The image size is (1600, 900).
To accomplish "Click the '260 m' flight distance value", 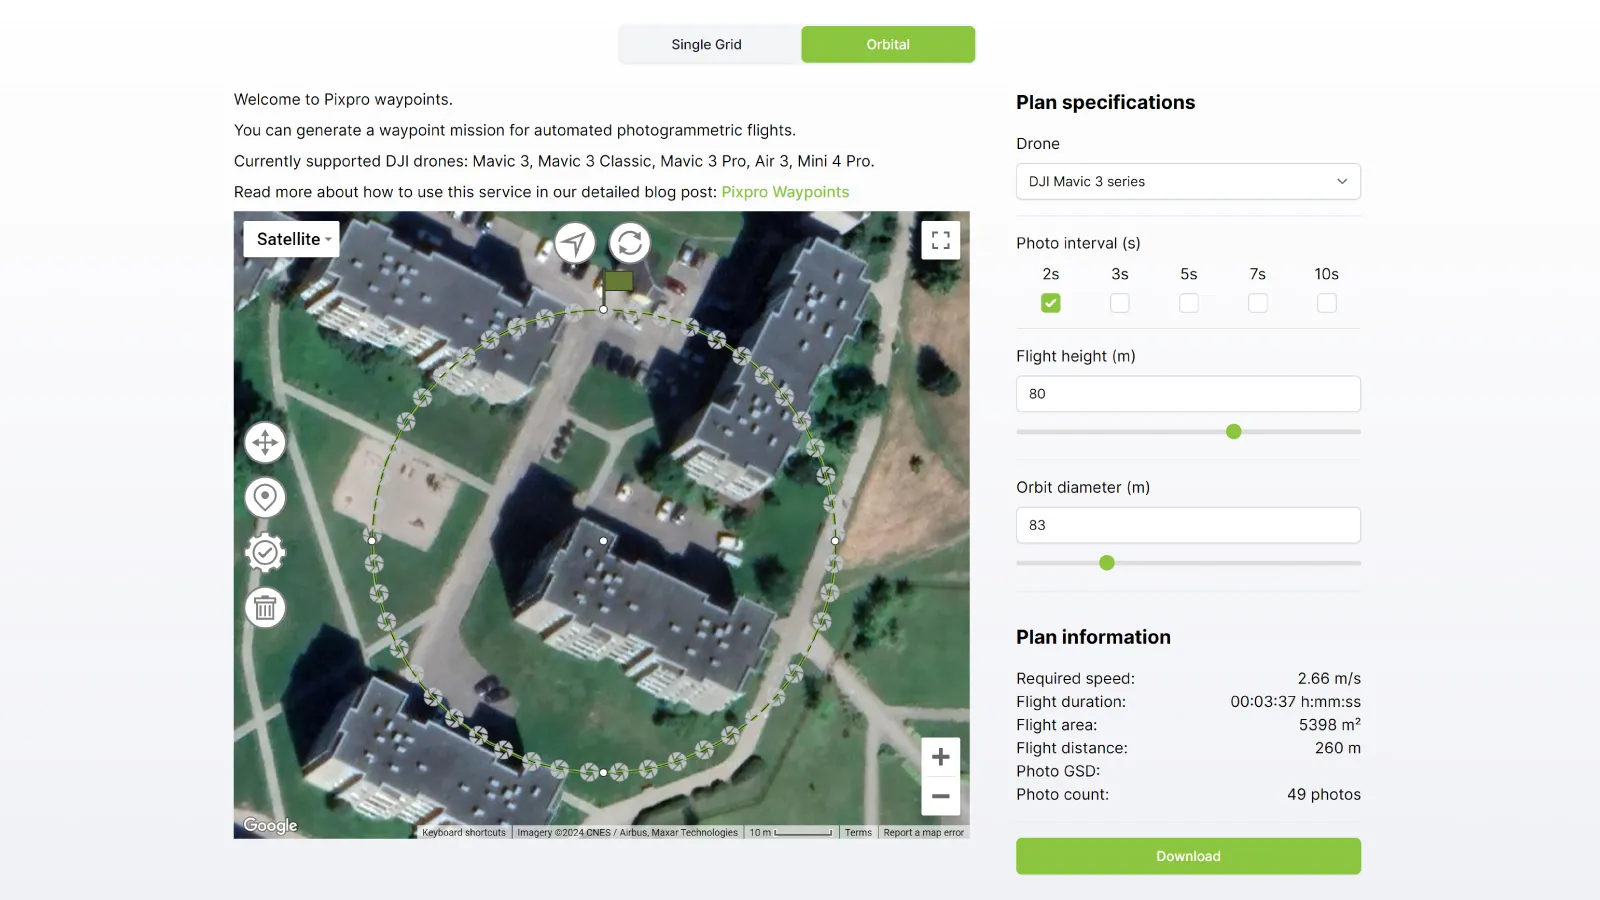I will [x=1337, y=748].
